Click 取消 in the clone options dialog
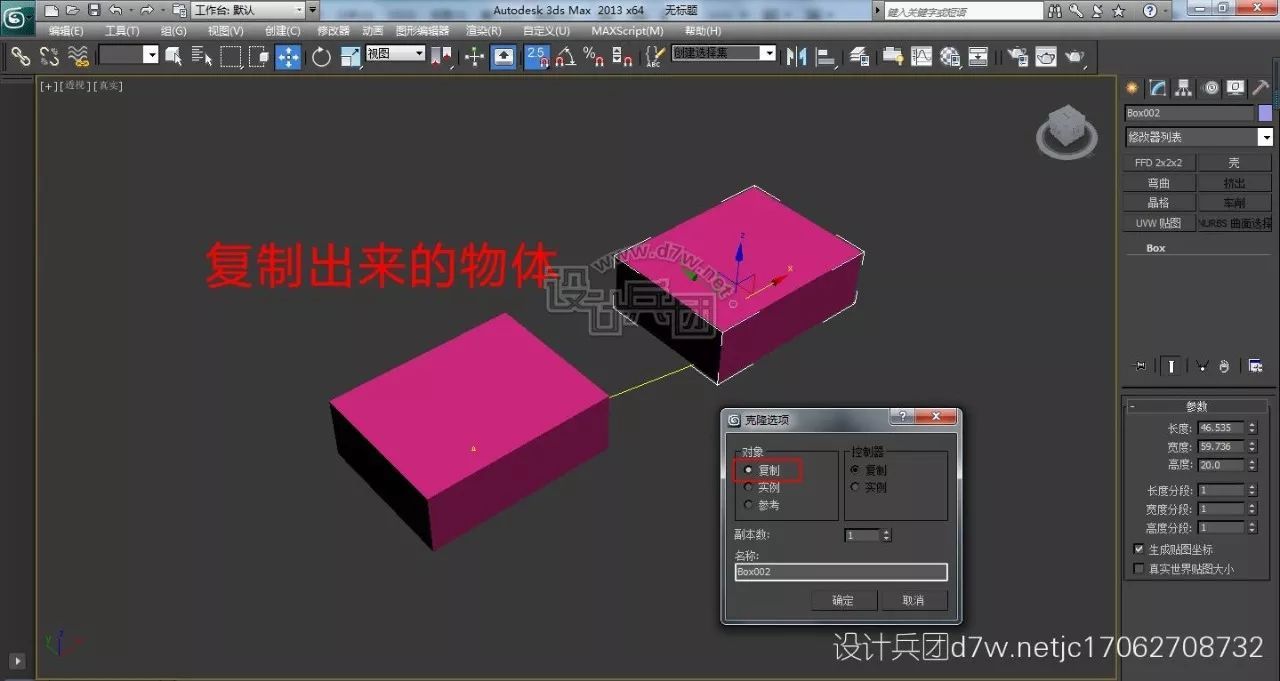1280x681 pixels. tap(913, 600)
